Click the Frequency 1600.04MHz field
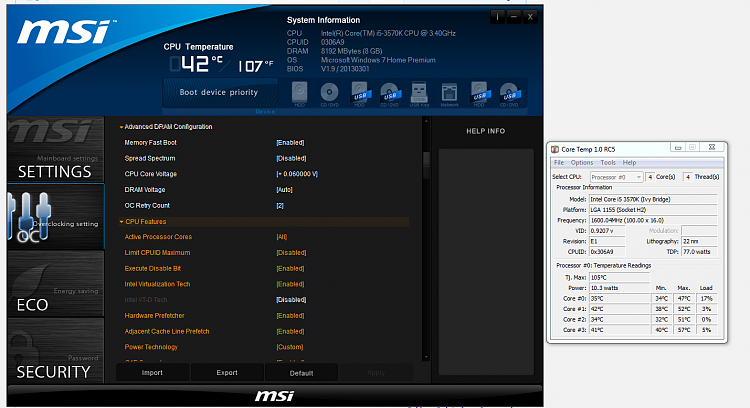Screen dimensions: 750x408 point(653,221)
